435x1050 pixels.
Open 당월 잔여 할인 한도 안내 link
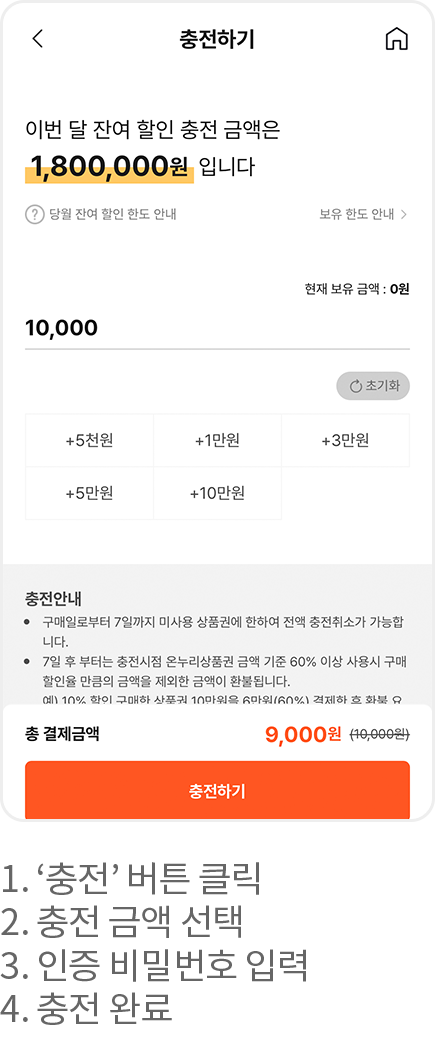tap(112, 215)
